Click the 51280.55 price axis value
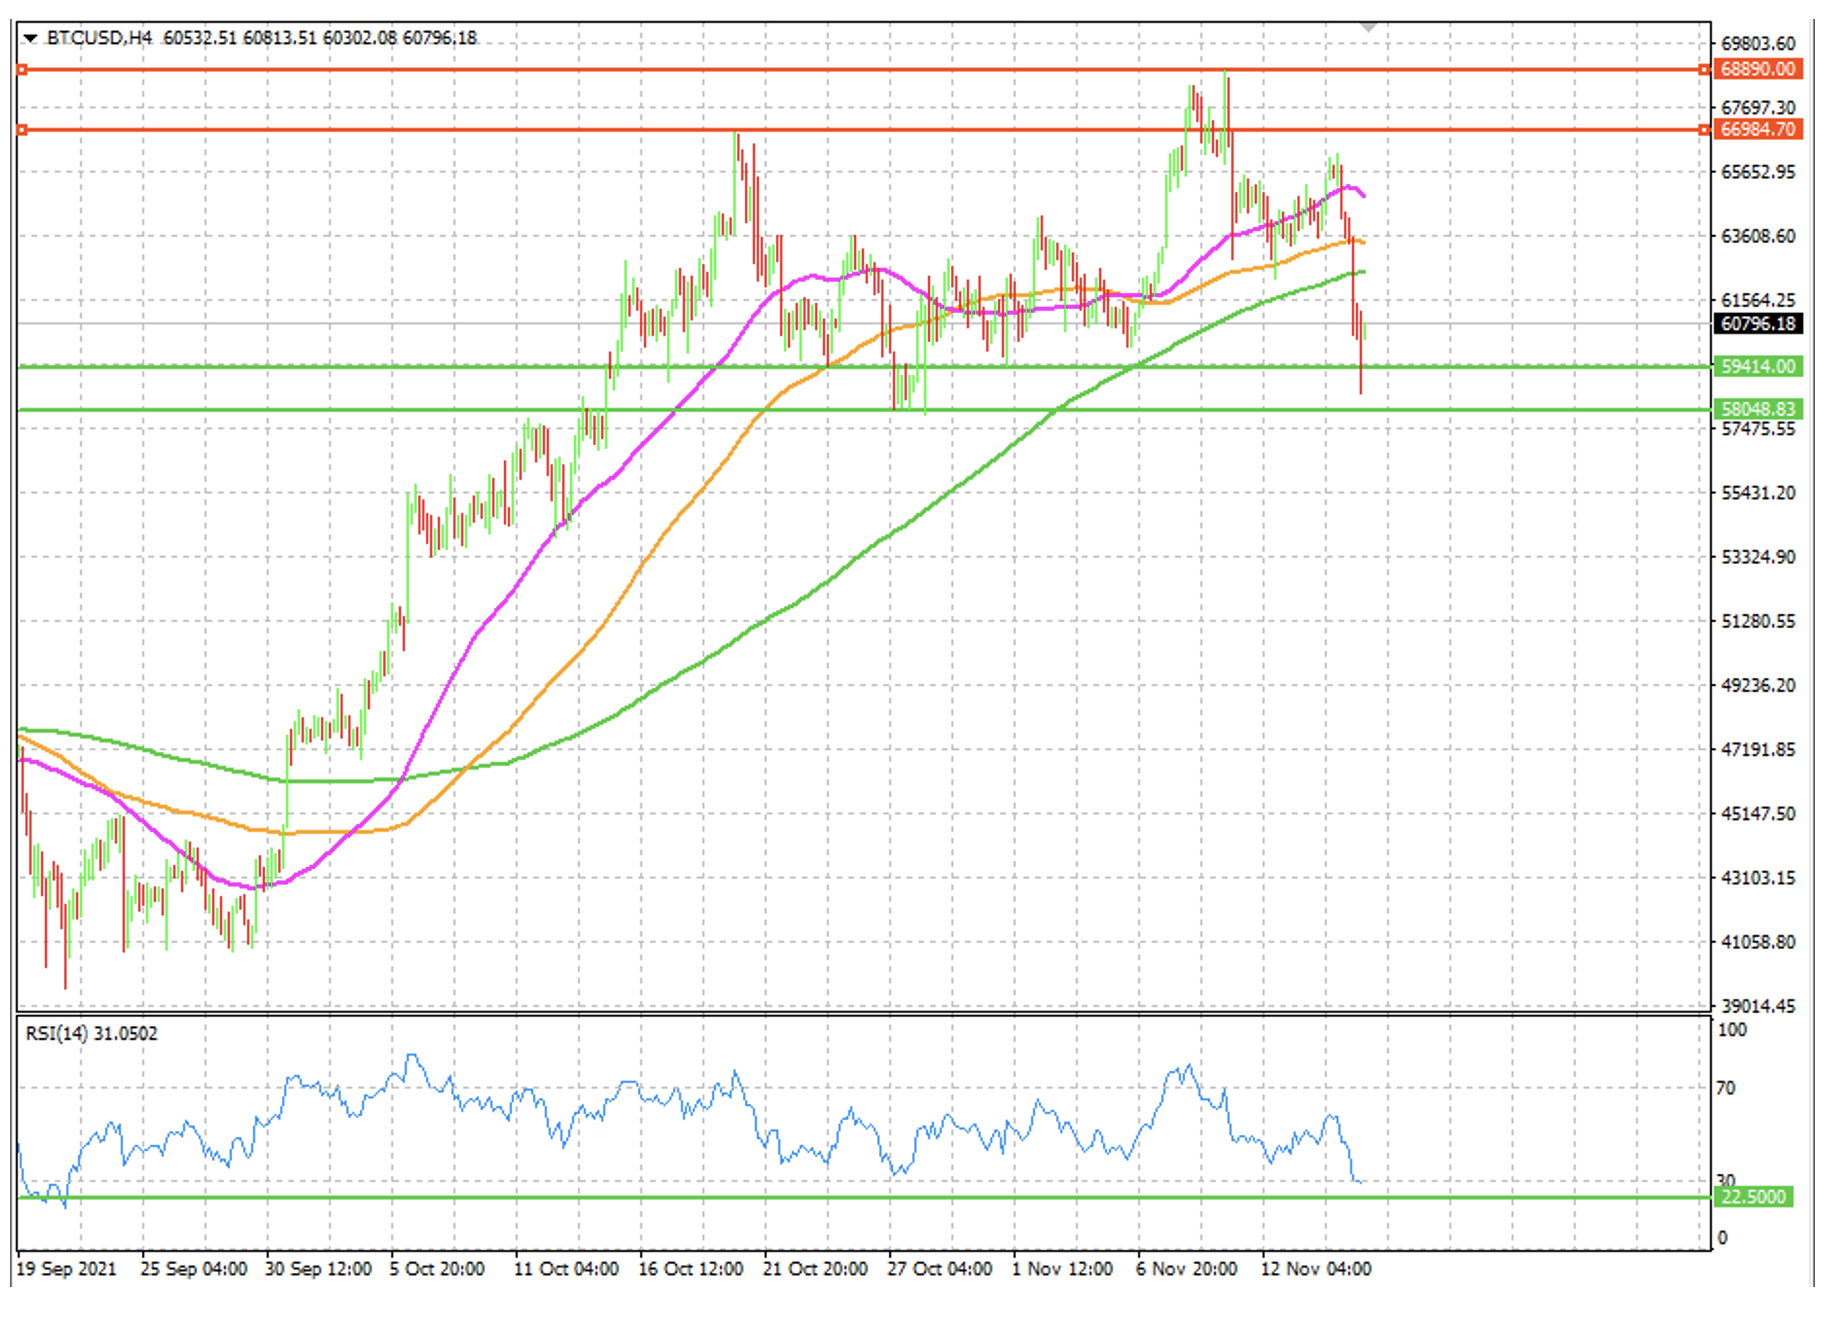This screenshot has width=1844, height=1318. 1758,621
